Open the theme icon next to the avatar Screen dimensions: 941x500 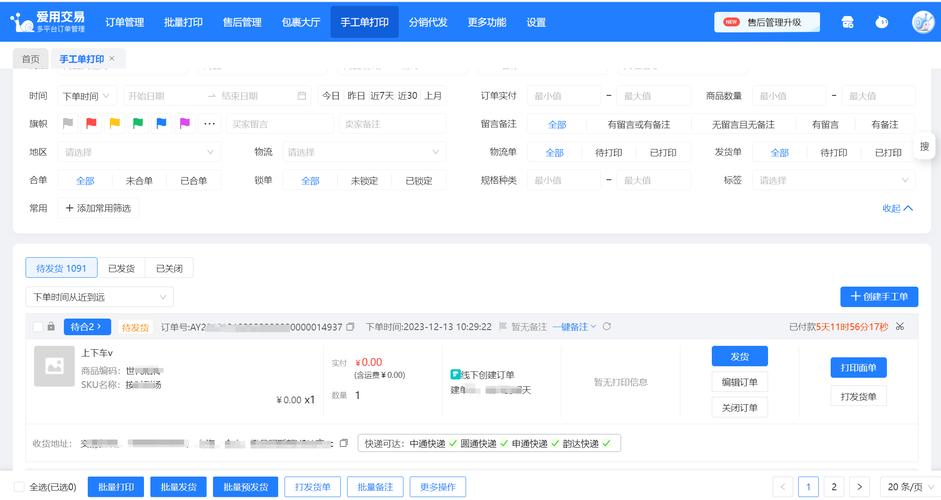point(881,22)
